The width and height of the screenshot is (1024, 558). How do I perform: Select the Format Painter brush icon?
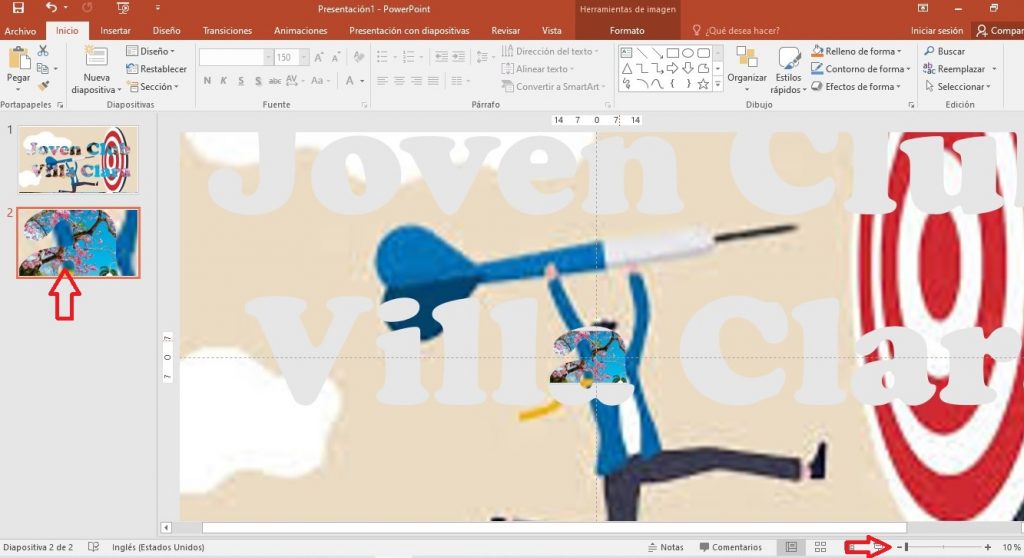point(43,86)
